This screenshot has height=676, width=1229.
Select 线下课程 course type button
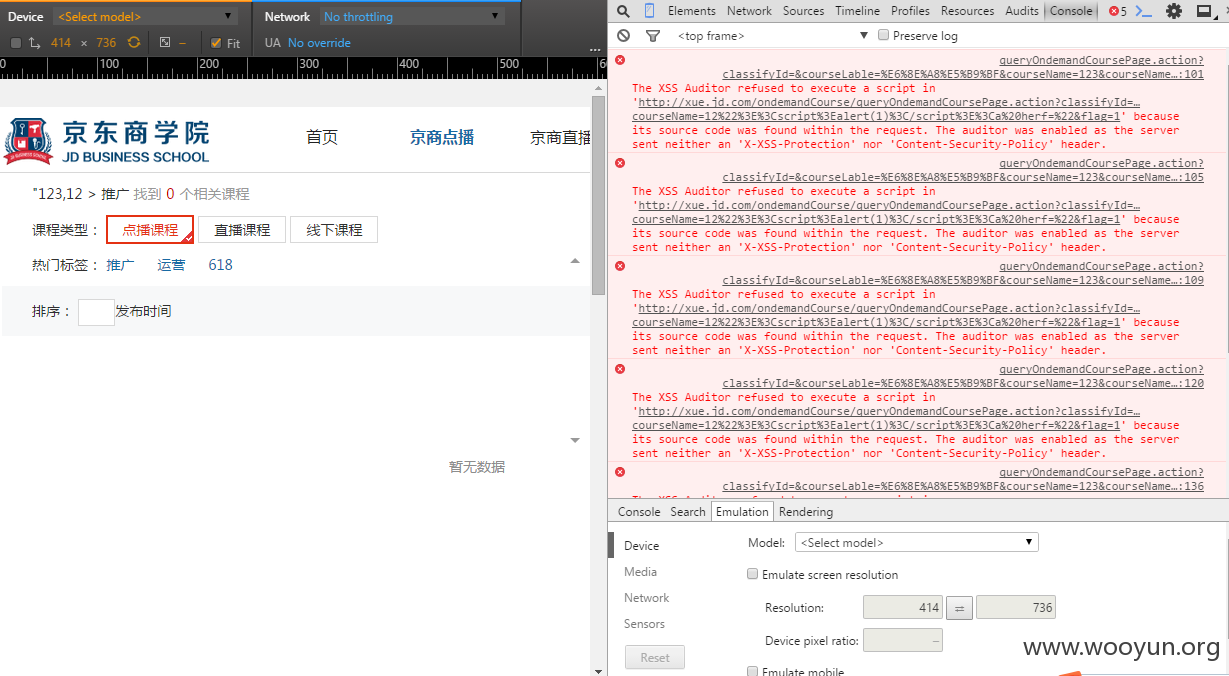[x=334, y=230]
